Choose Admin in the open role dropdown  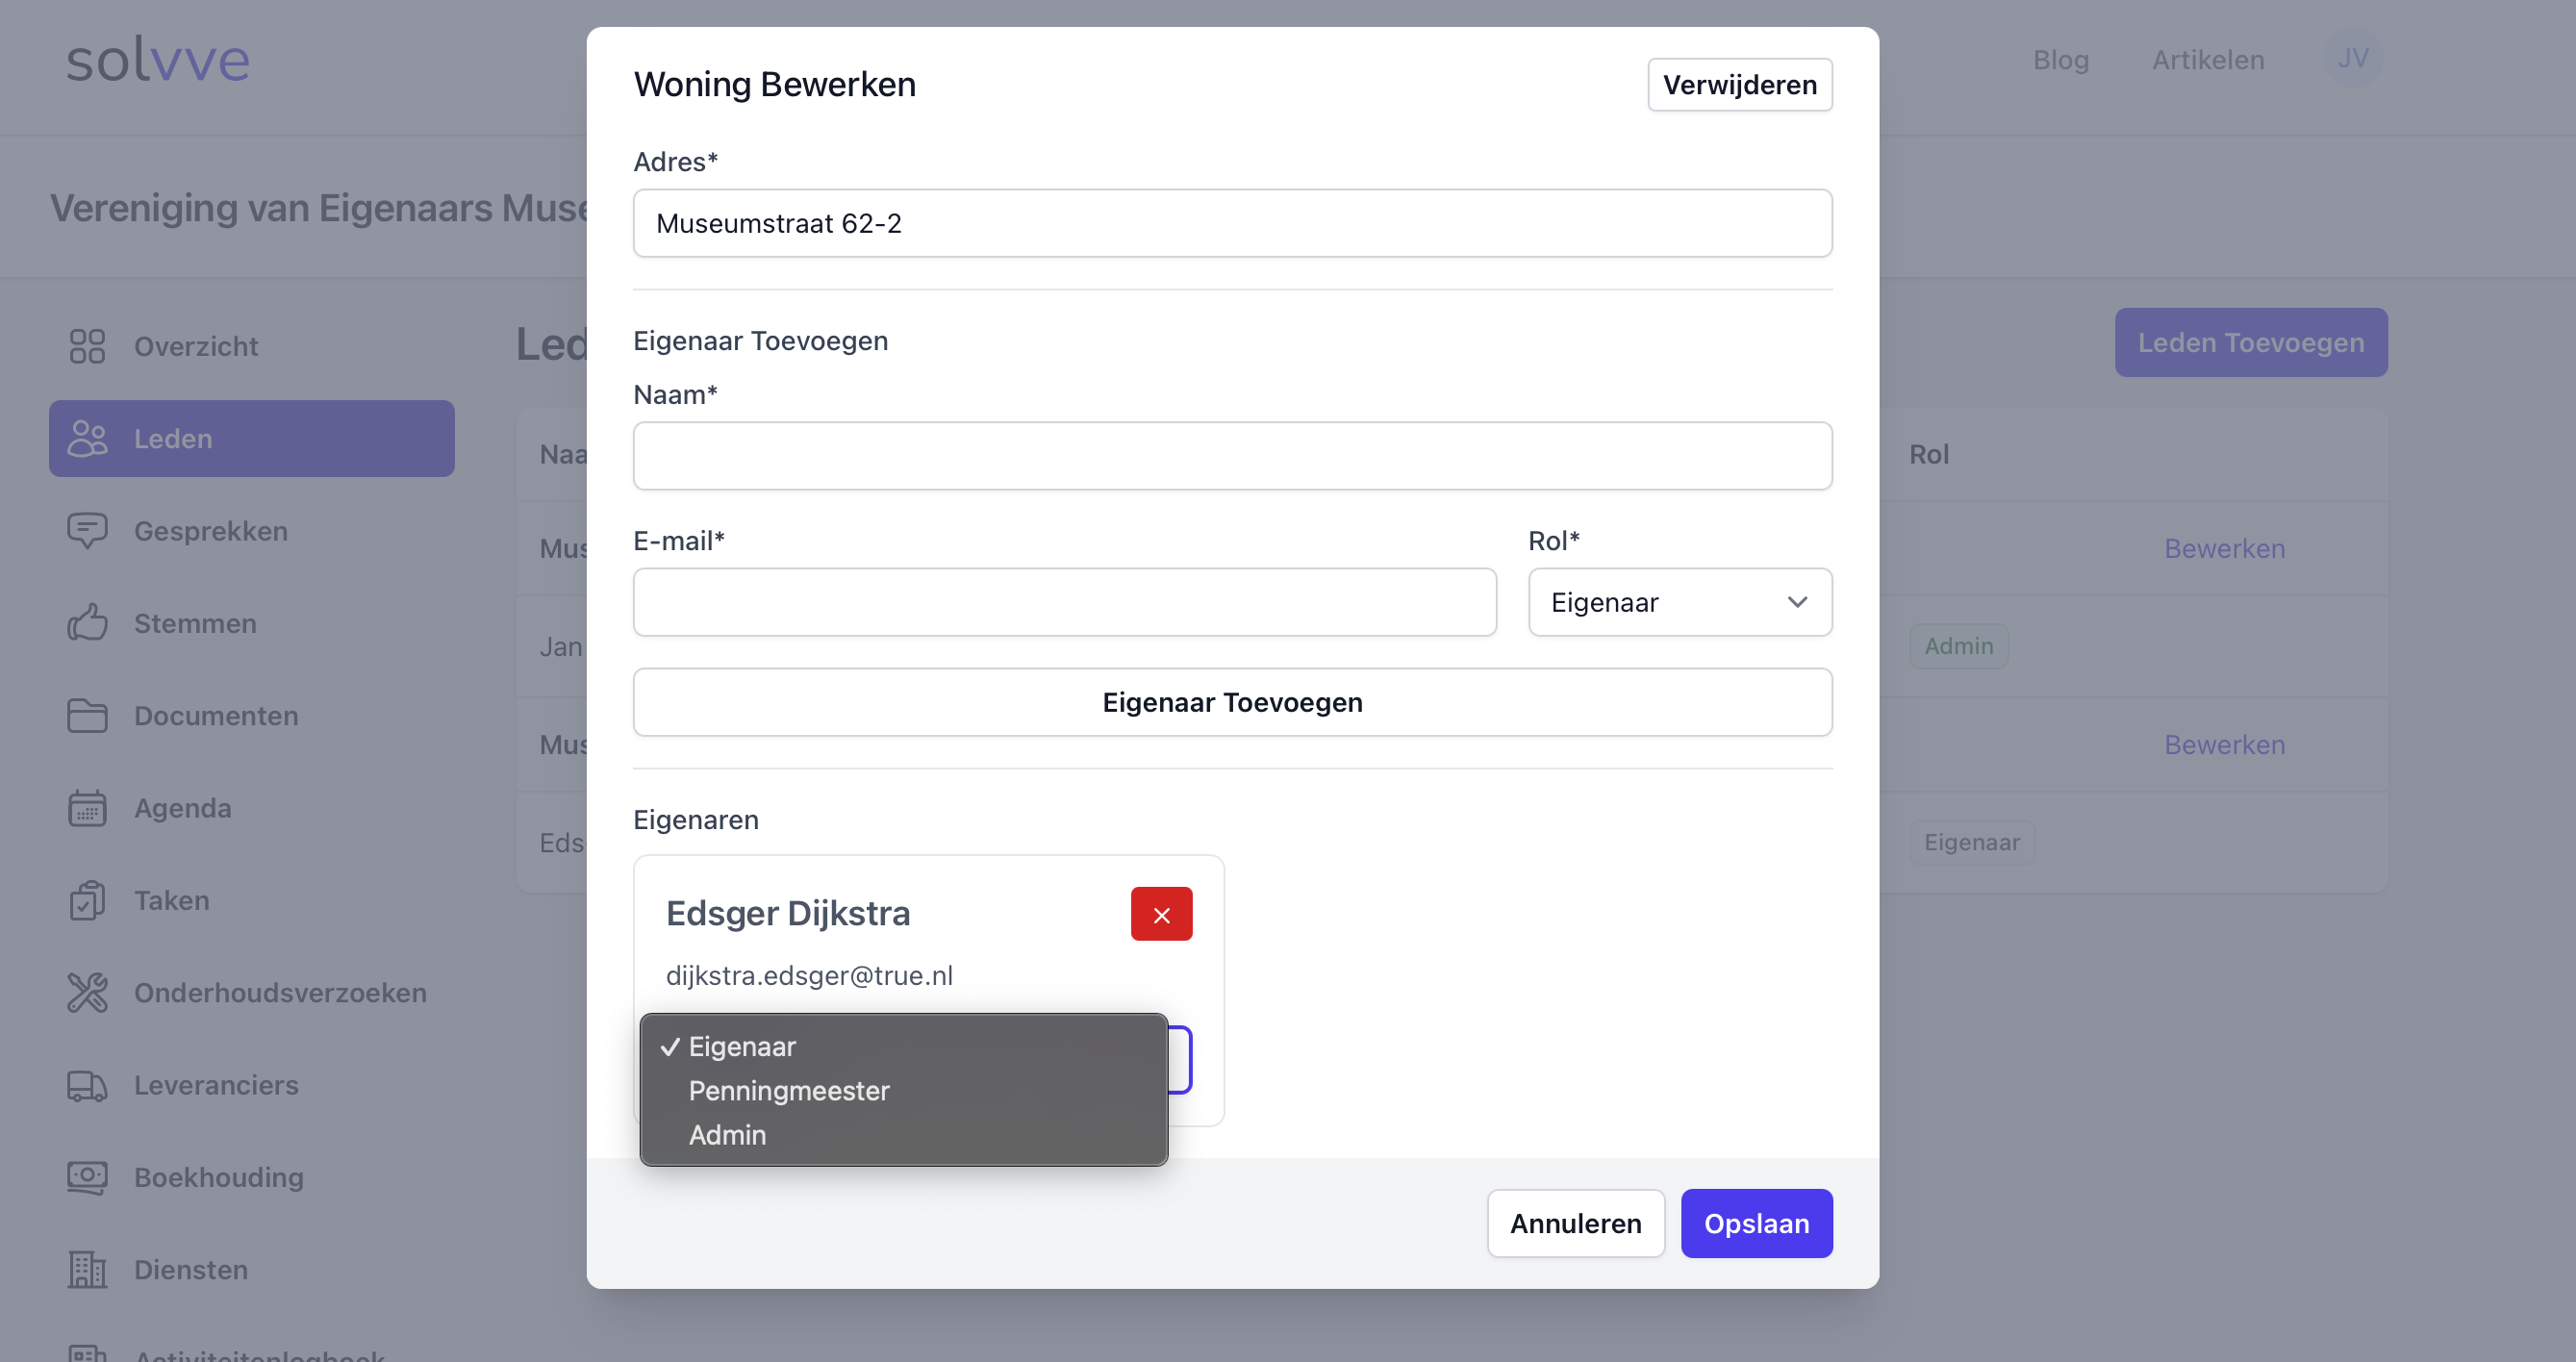click(x=727, y=1135)
